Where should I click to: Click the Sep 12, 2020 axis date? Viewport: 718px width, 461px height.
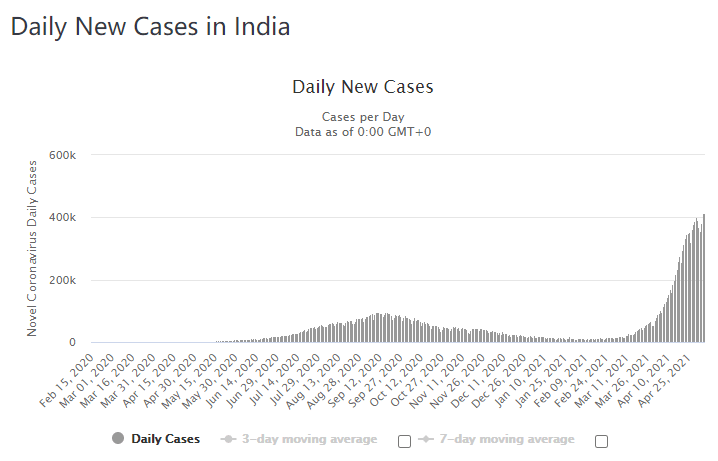(x=354, y=380)
